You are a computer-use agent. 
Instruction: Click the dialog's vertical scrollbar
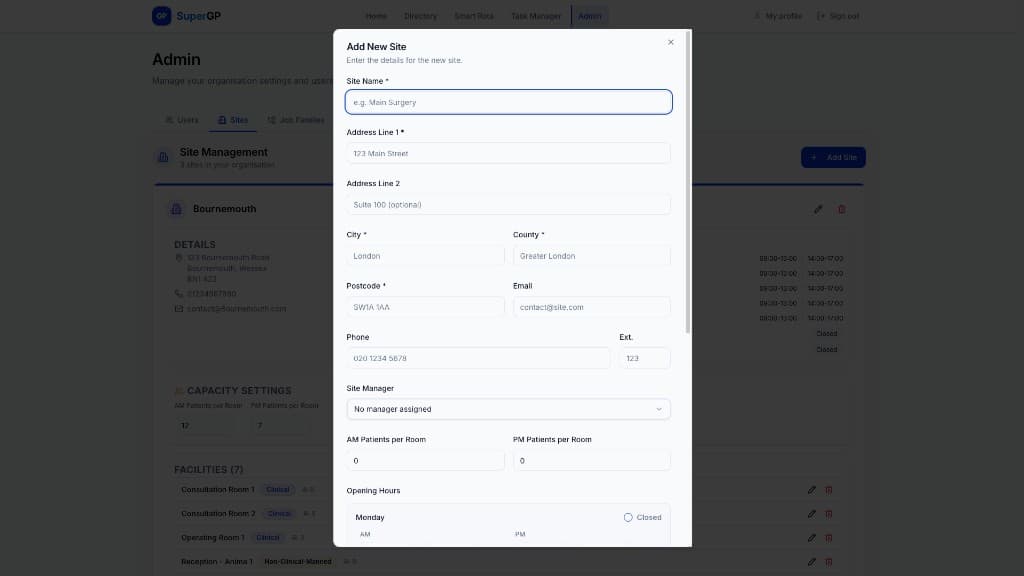(x=688, y=182)
